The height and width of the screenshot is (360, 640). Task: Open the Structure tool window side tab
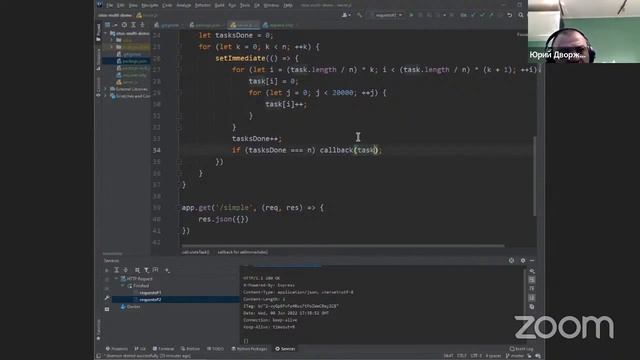point(98,59)
